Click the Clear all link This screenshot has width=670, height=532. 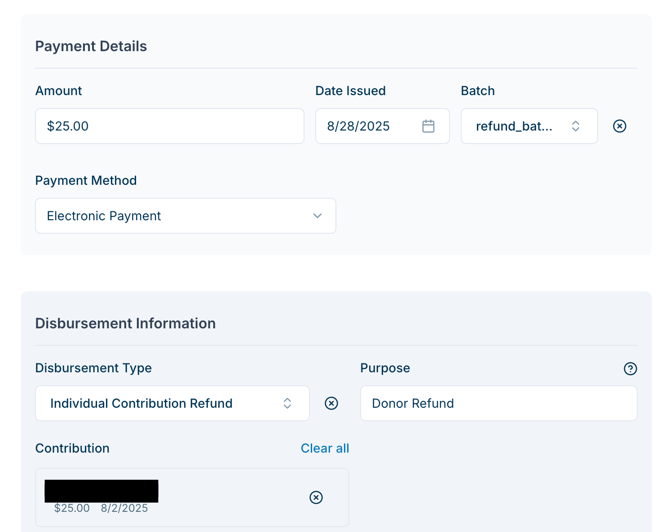click(325, 448)
